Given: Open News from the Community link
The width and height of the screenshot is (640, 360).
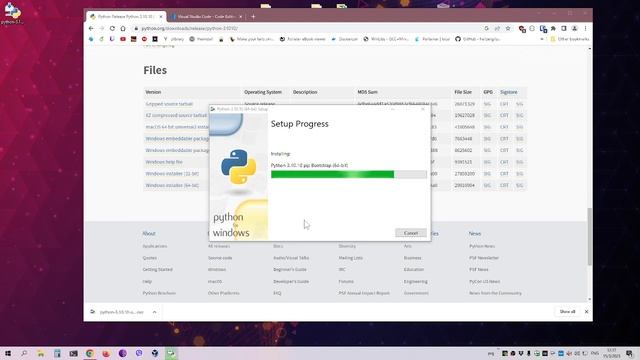Looking at the screenshot, I should click(495, 293).
